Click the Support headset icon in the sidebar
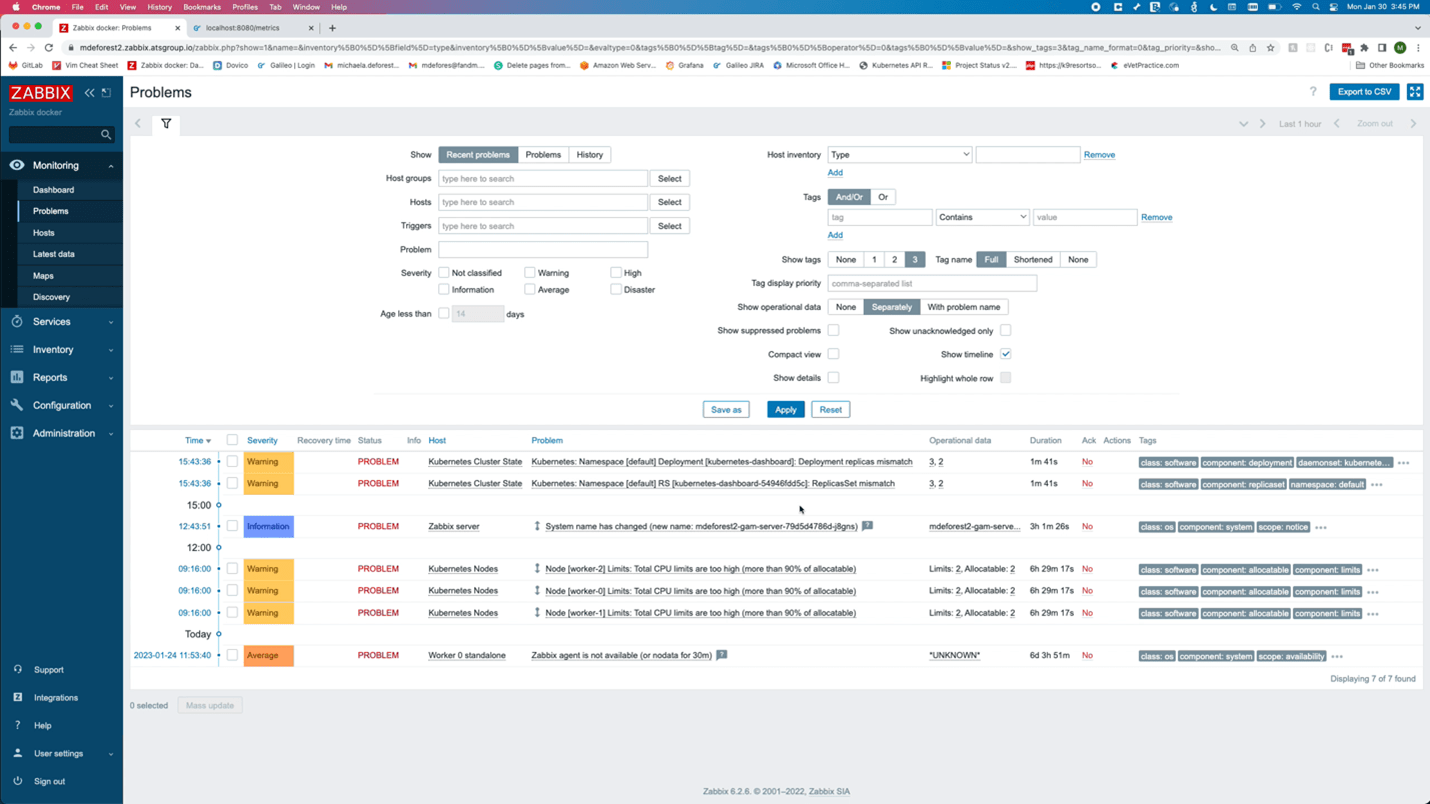 tap(17, 669)
